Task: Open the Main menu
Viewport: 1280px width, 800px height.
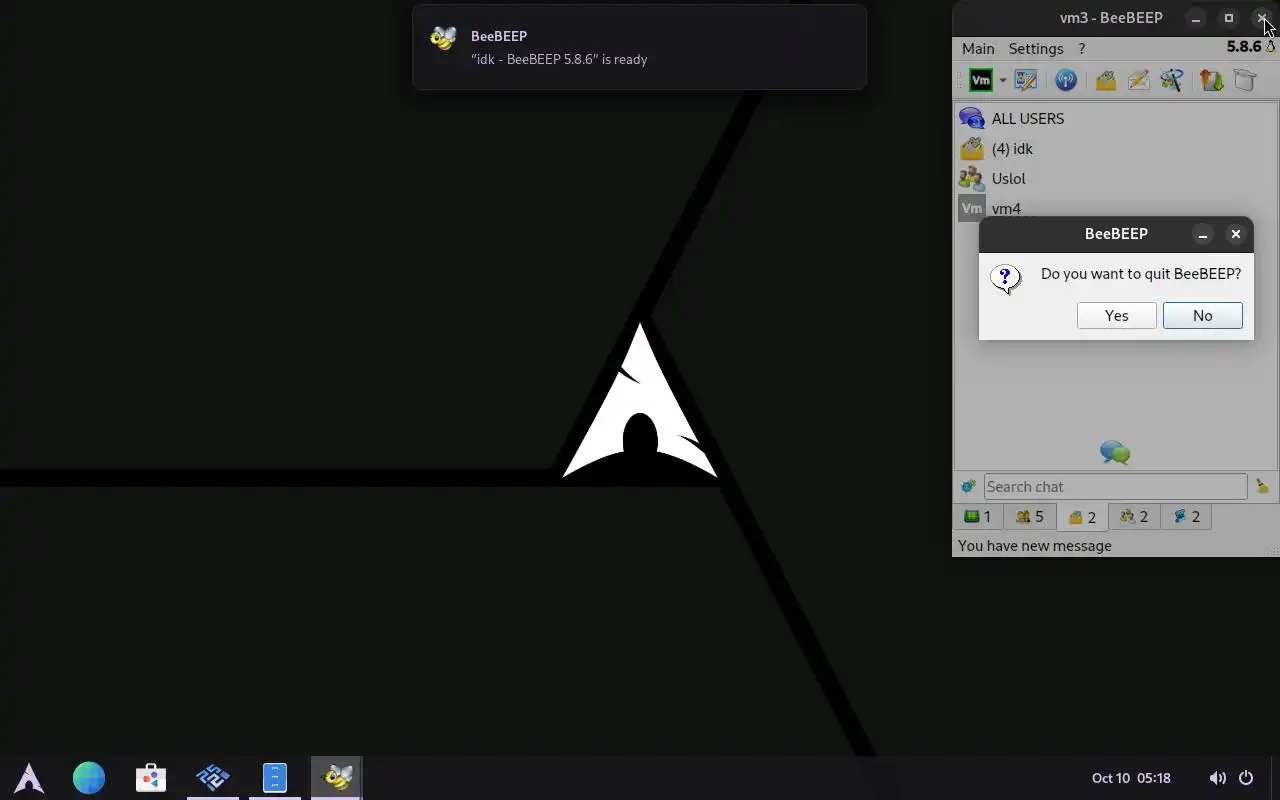Action: (x=978, y=48)
